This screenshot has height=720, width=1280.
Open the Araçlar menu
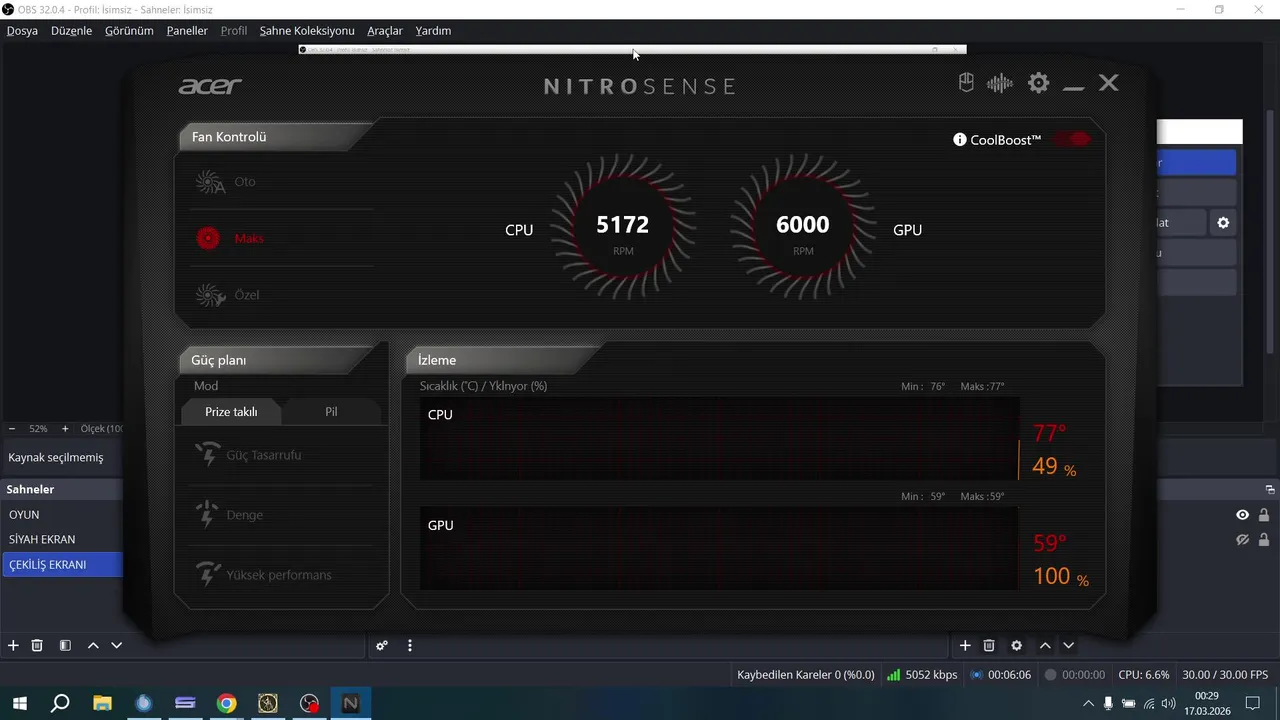pos(385,31)
